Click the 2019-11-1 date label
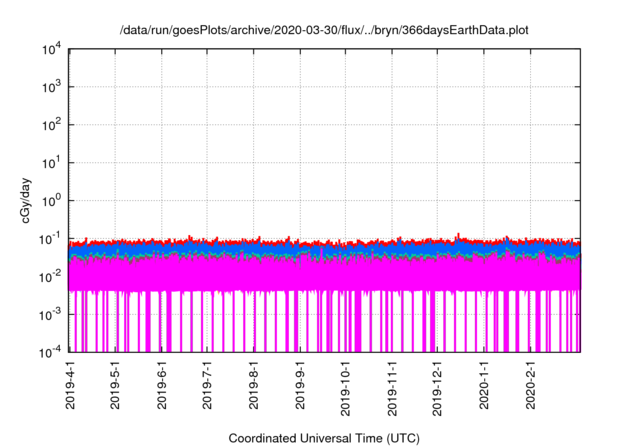Image resolution: width=640 pixels, height=448 pixels. pos(392,388)
